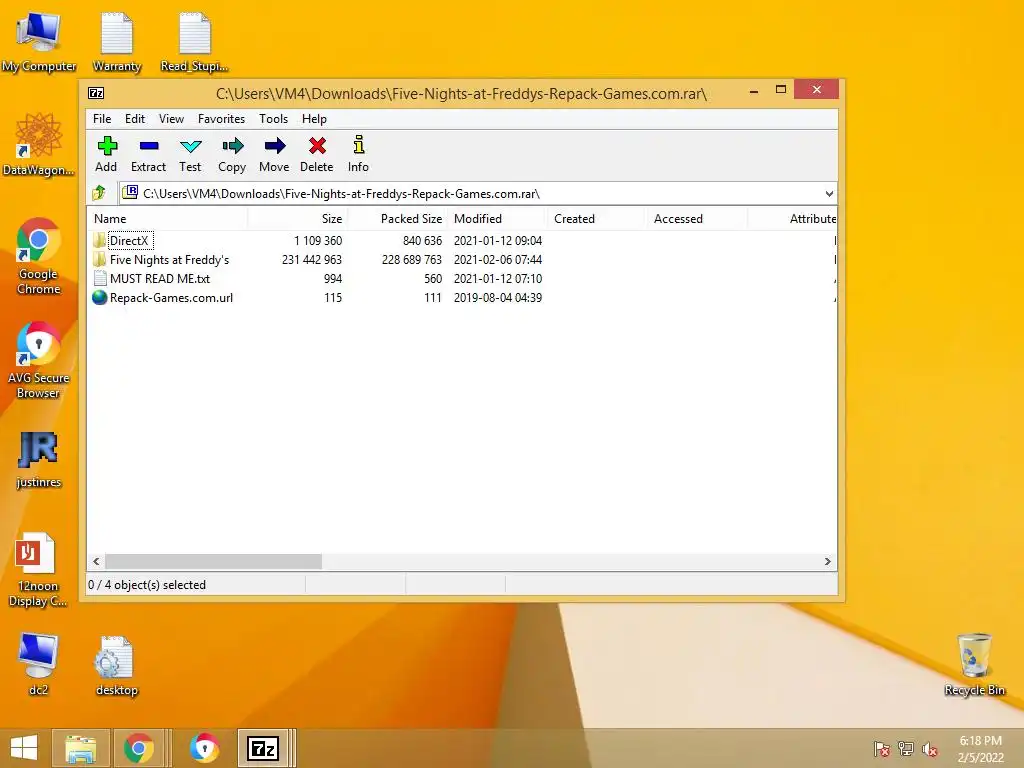This screenshot has width=1024, height=768.
Task: Sort by the Name column header
Action: pyautogui.click(x=167, y=219)
